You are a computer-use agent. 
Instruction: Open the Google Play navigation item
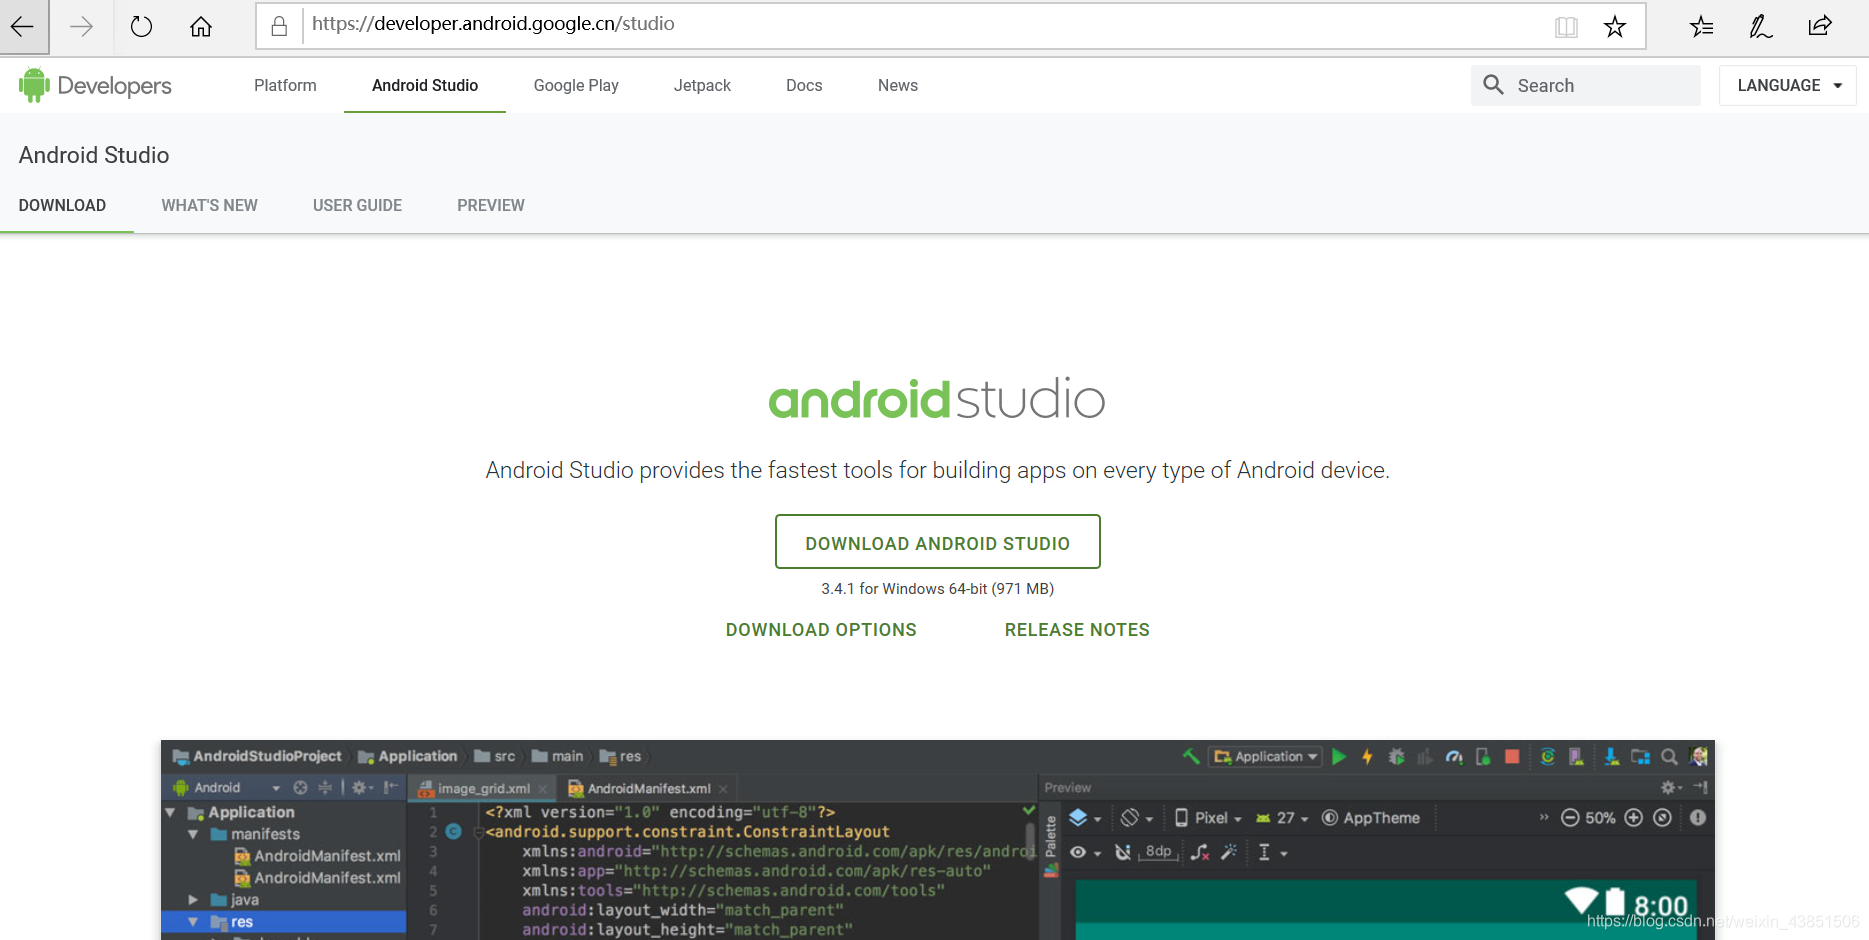click(576, 86)
